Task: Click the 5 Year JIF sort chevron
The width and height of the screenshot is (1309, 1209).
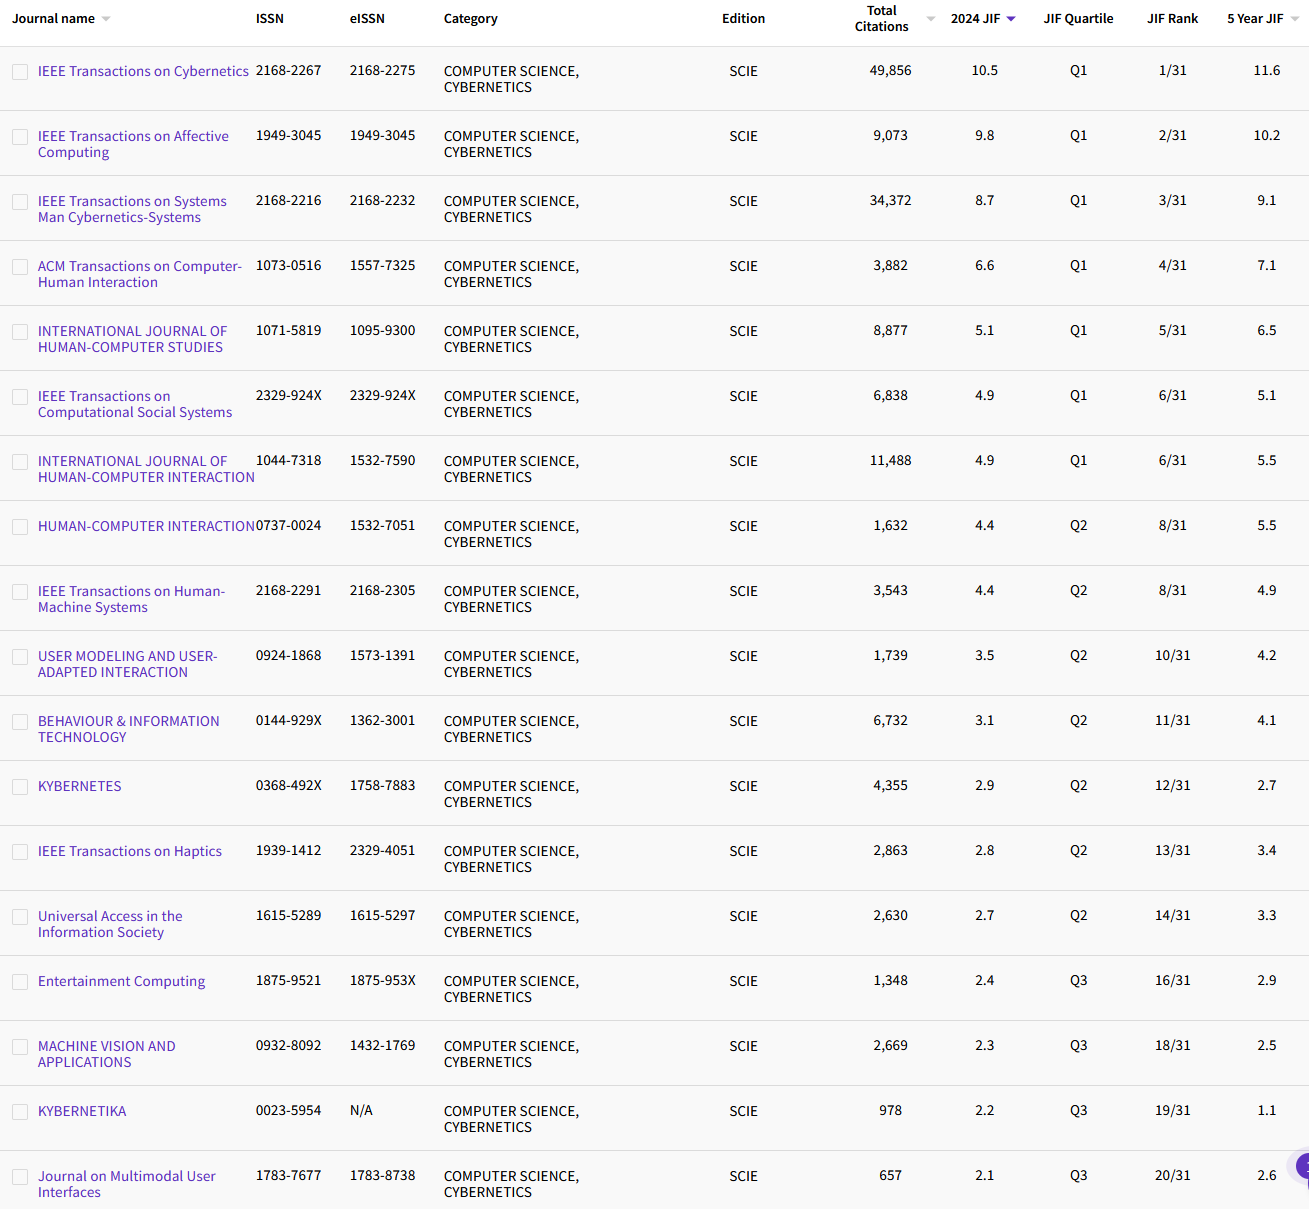Action: (1292, 18)
